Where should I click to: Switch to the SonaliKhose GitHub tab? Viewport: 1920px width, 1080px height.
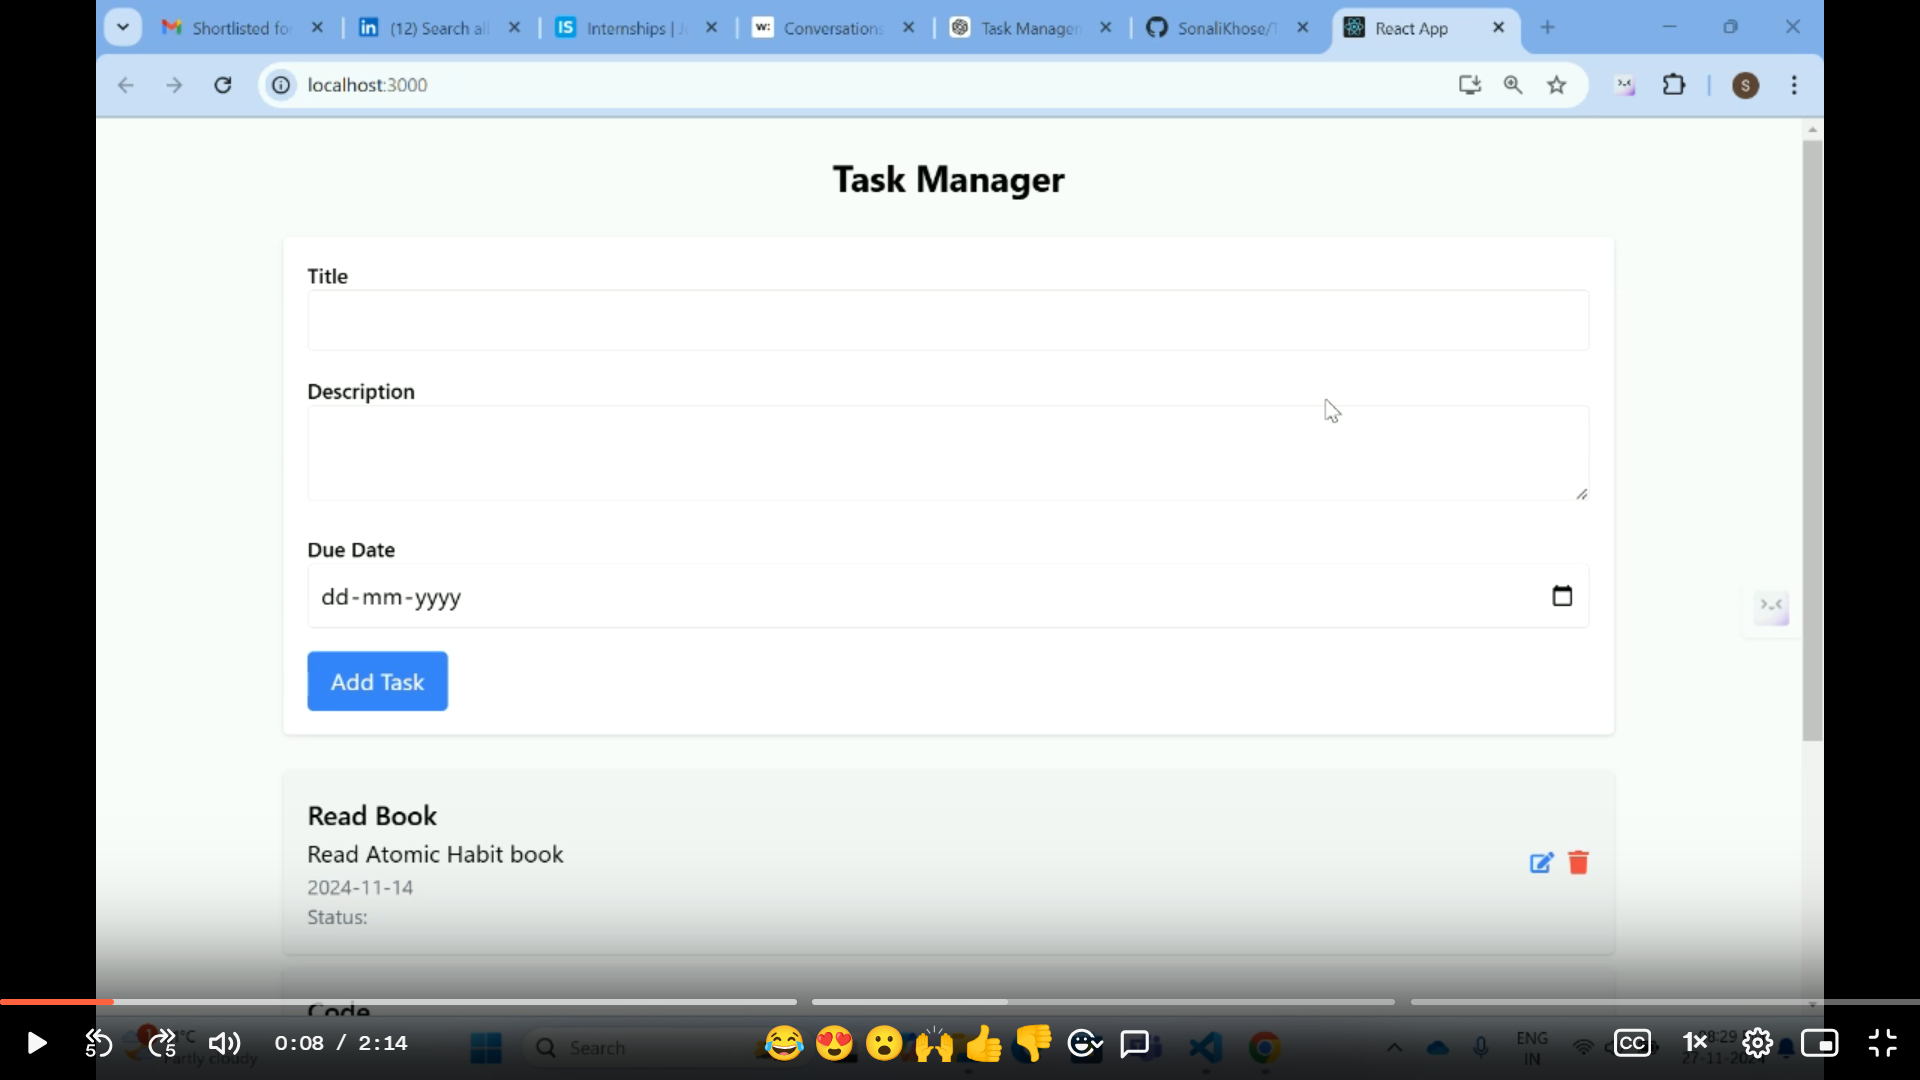(1224, 28)
